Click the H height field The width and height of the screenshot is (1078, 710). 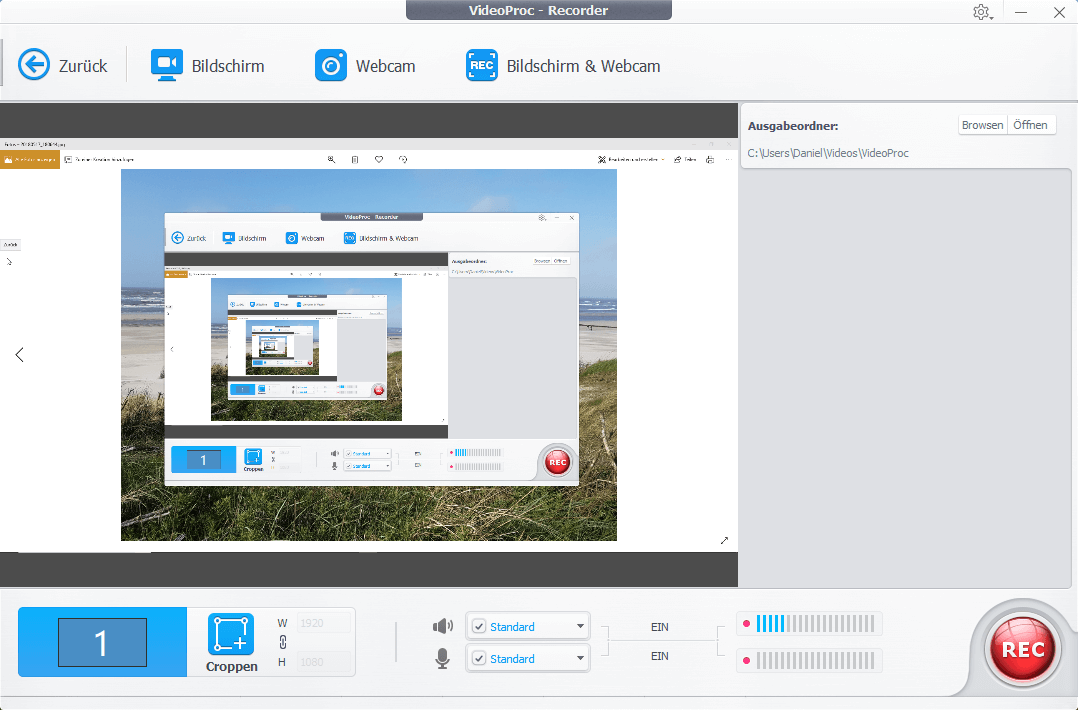[x=324, y=662]
